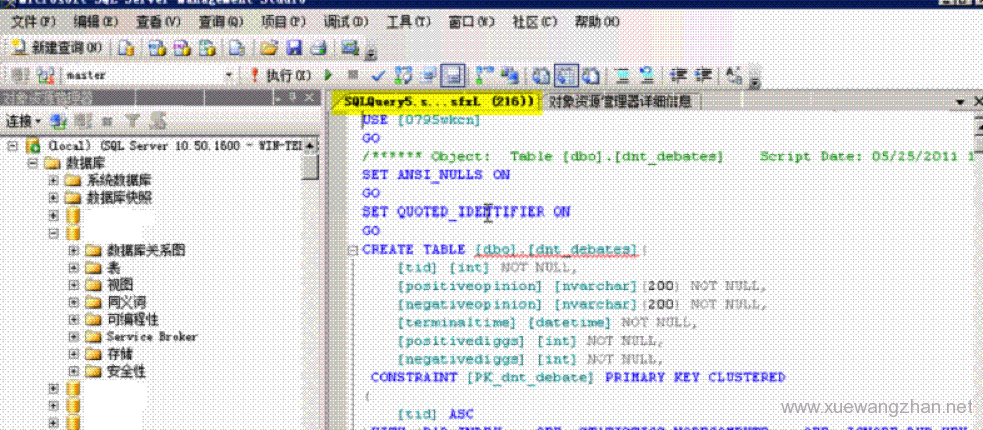983x430 pixels.
Task: Click the Increase Indent icon in editor toolbar
Action: 705,75
